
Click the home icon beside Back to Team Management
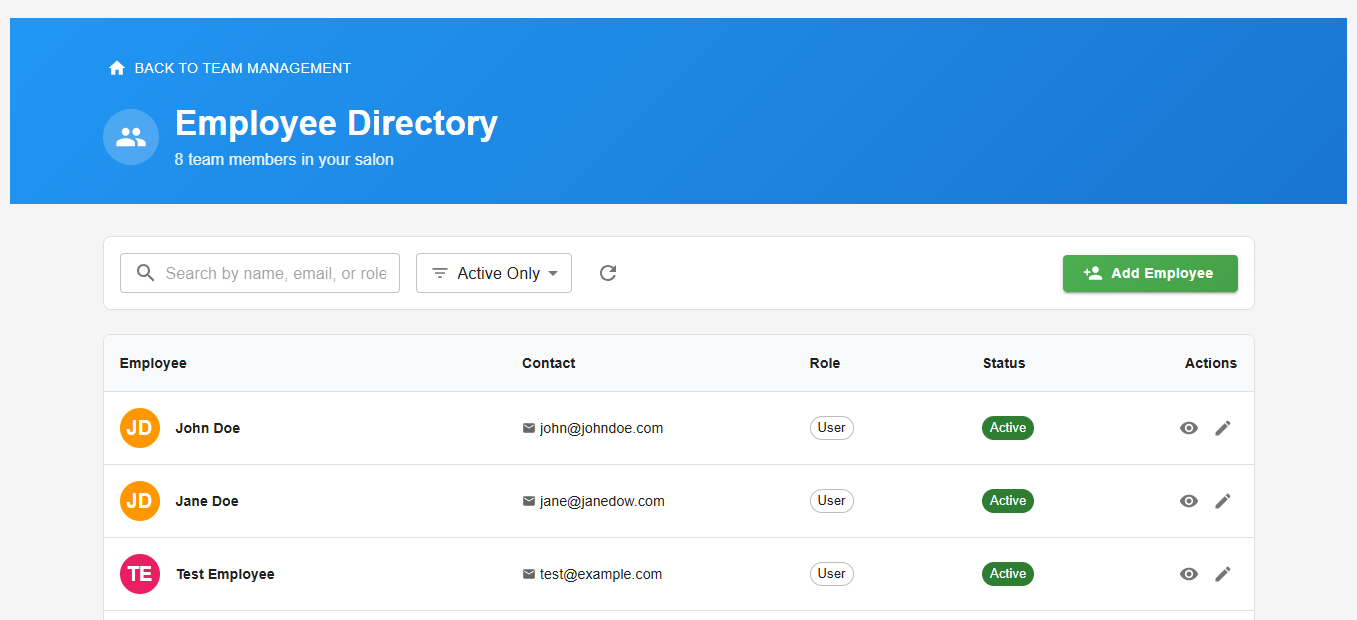point(117,68)
